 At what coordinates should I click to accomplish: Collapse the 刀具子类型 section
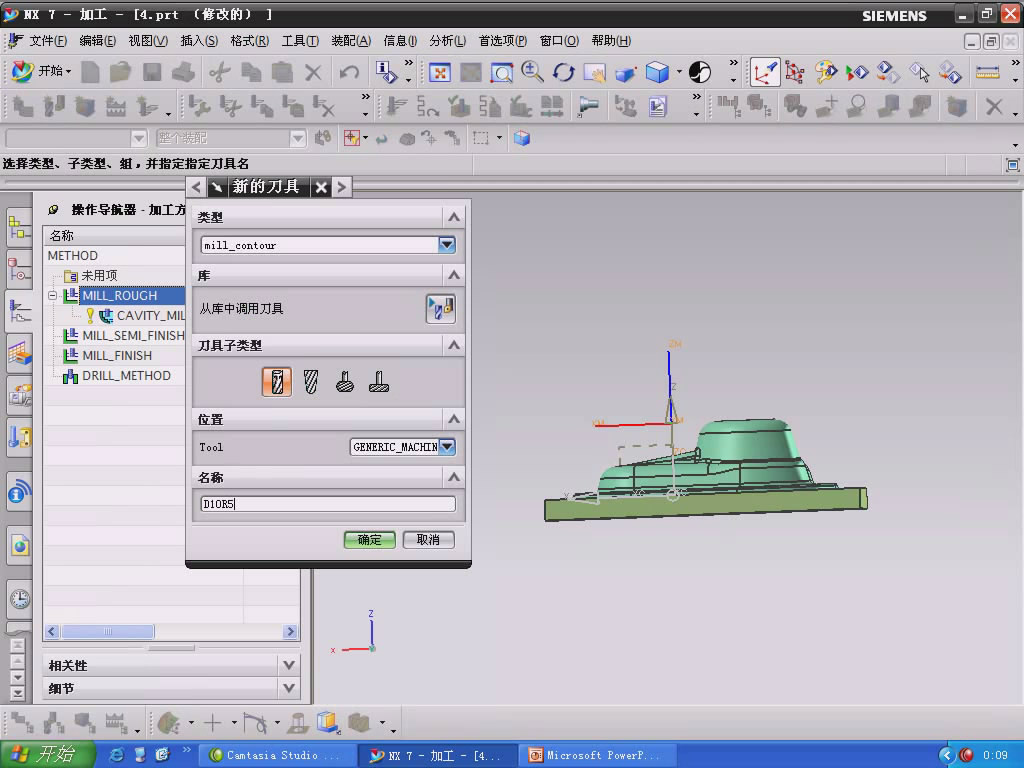pos(454,345)
